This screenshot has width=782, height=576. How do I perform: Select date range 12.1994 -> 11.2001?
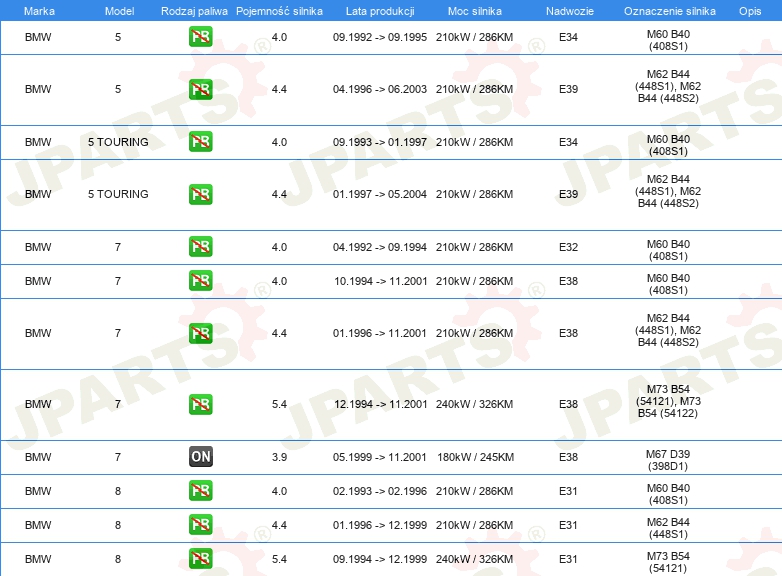point(381,404)
